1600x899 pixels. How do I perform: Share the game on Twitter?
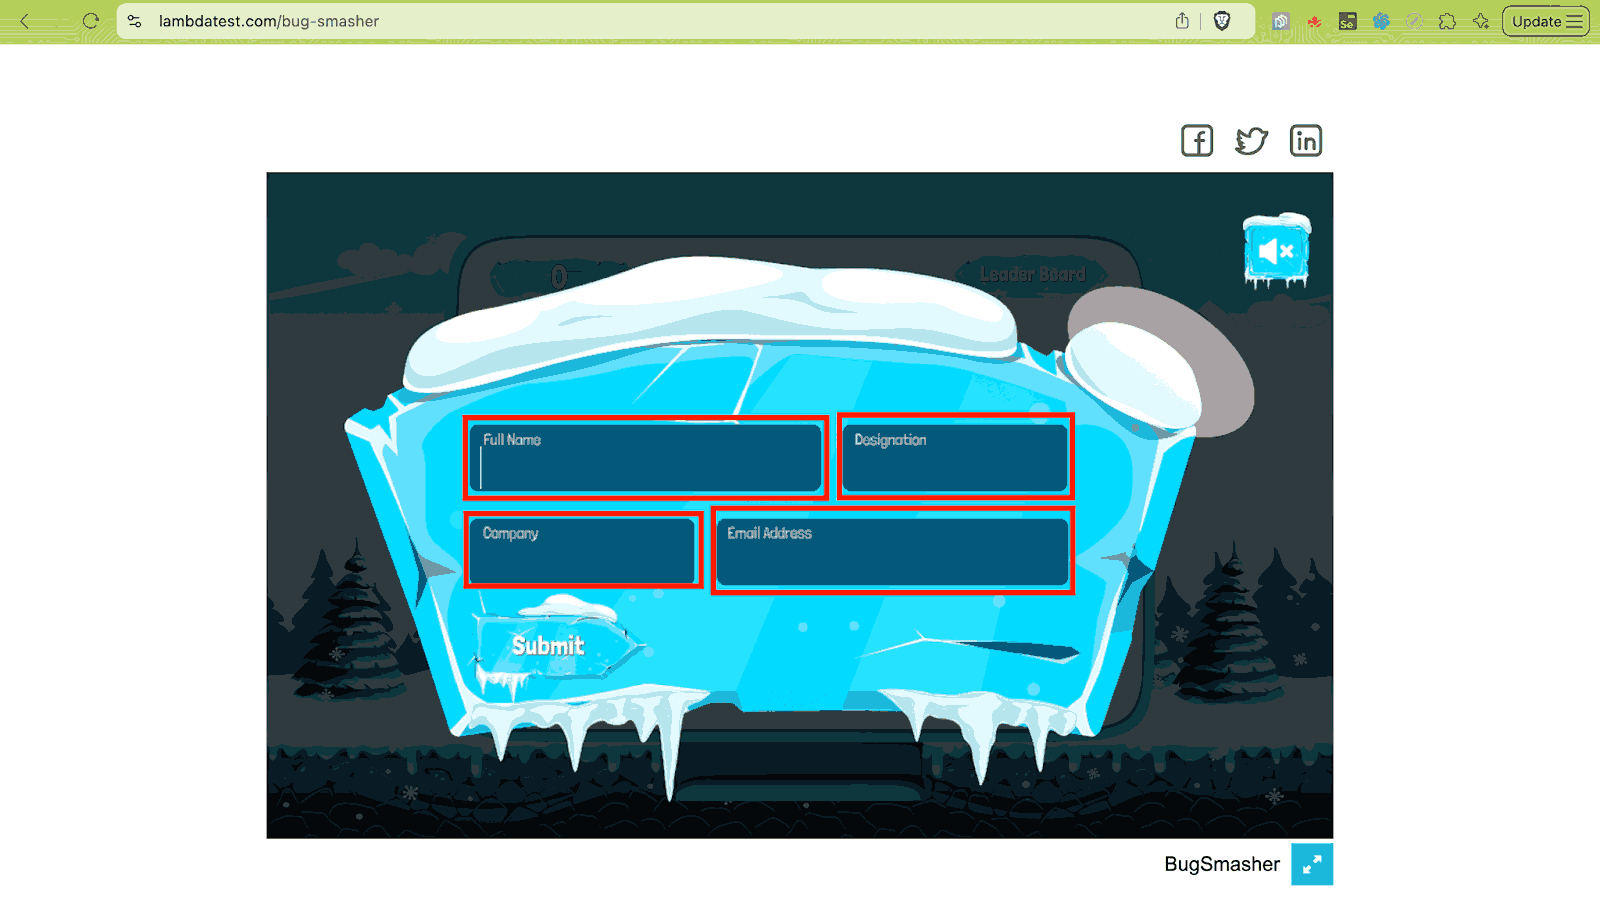point(1251,141)
